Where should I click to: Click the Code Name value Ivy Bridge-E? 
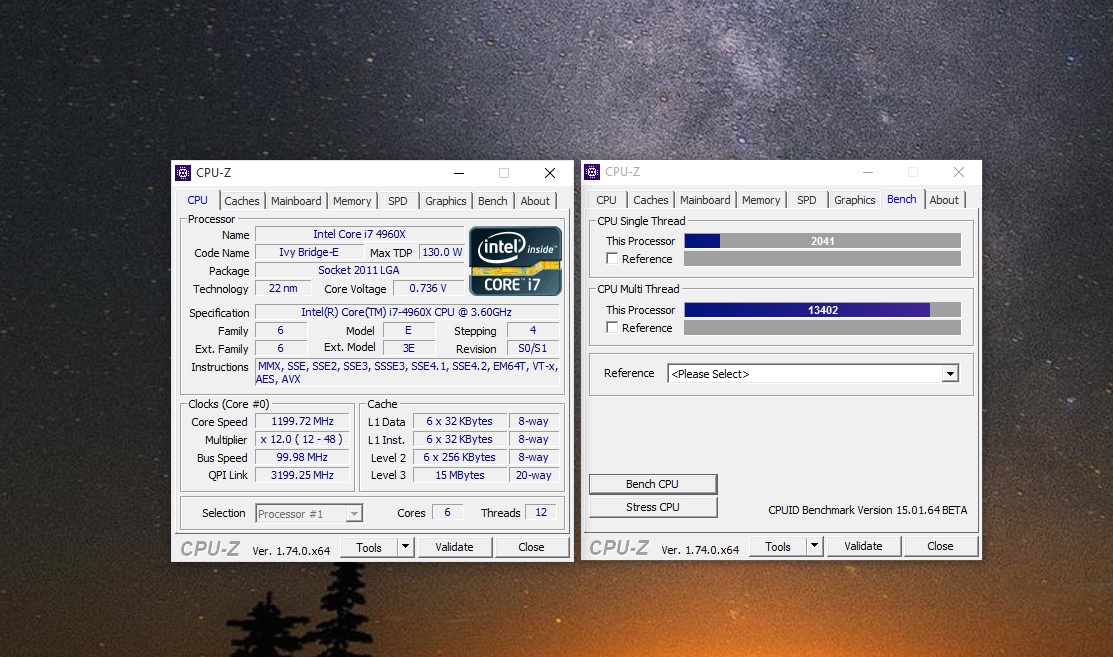pos(309,252)
